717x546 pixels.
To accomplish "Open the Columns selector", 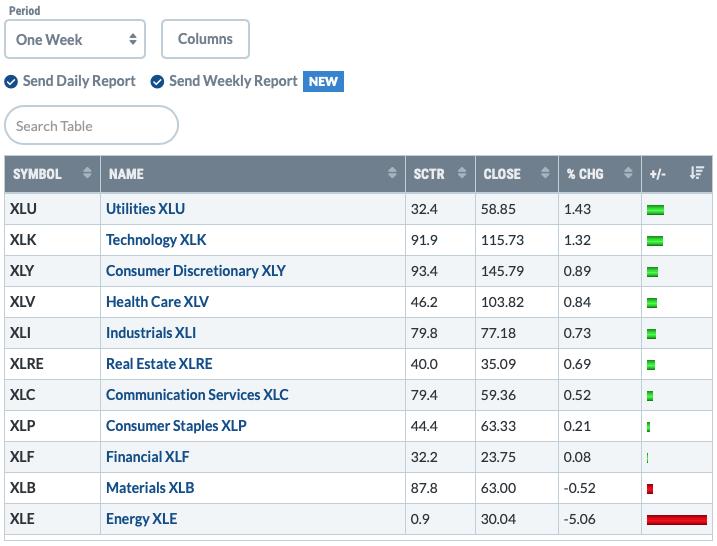I will click(x=205, y=39).
